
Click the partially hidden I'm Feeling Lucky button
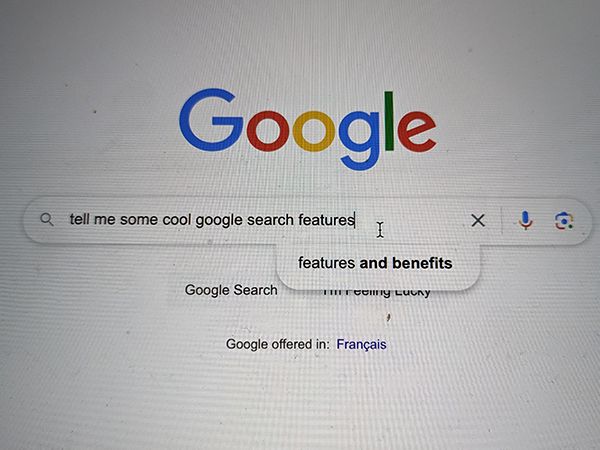377,293
